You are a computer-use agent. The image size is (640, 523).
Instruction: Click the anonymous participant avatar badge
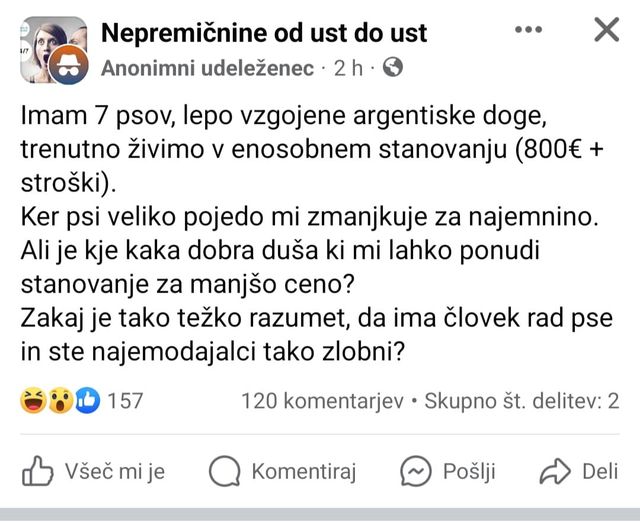pyautogui.click(x=68, y=65)
